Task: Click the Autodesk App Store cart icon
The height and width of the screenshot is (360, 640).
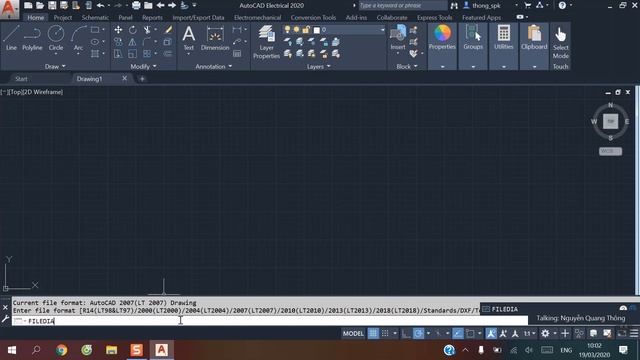Action: (x=528, y=5)
